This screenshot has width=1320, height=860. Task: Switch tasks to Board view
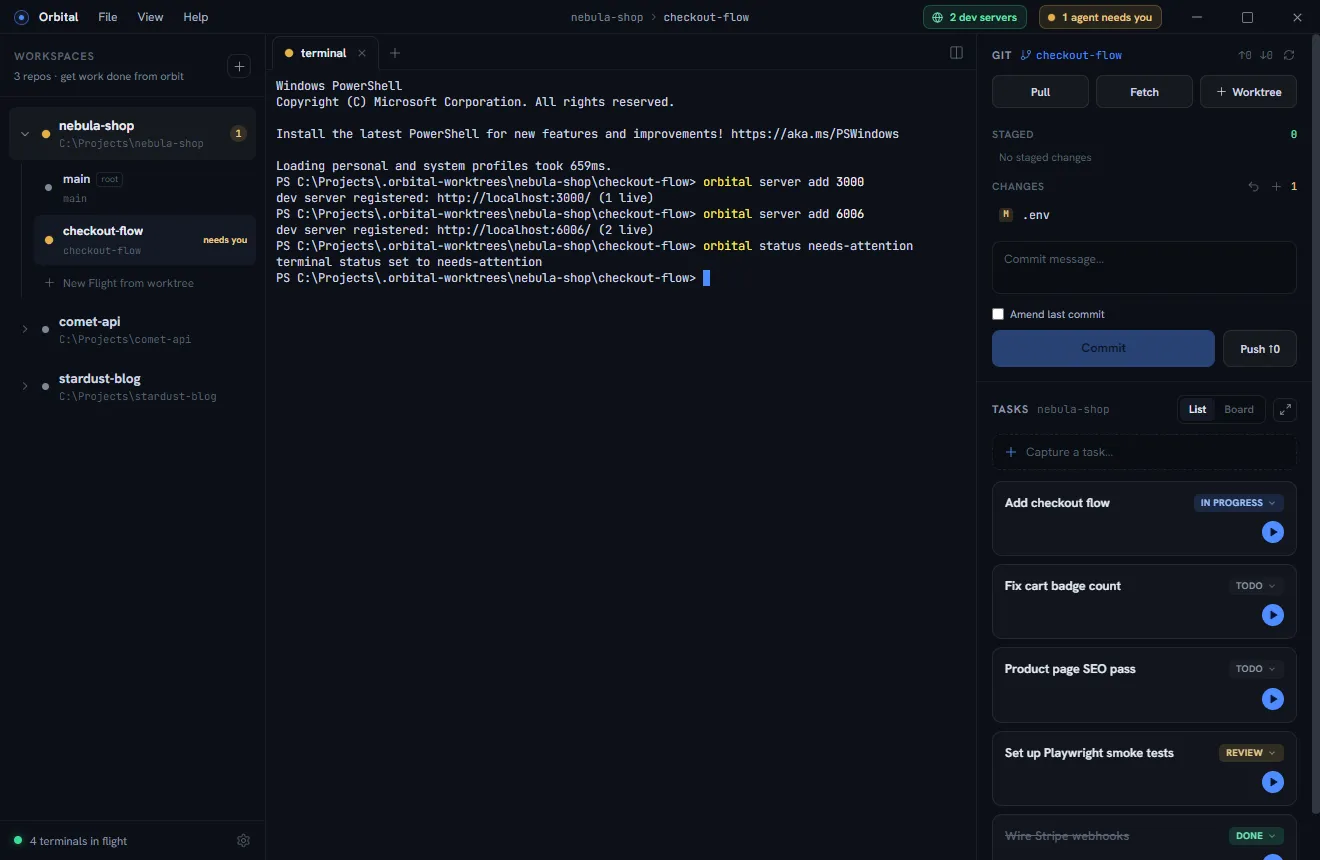pos(1239,409)
